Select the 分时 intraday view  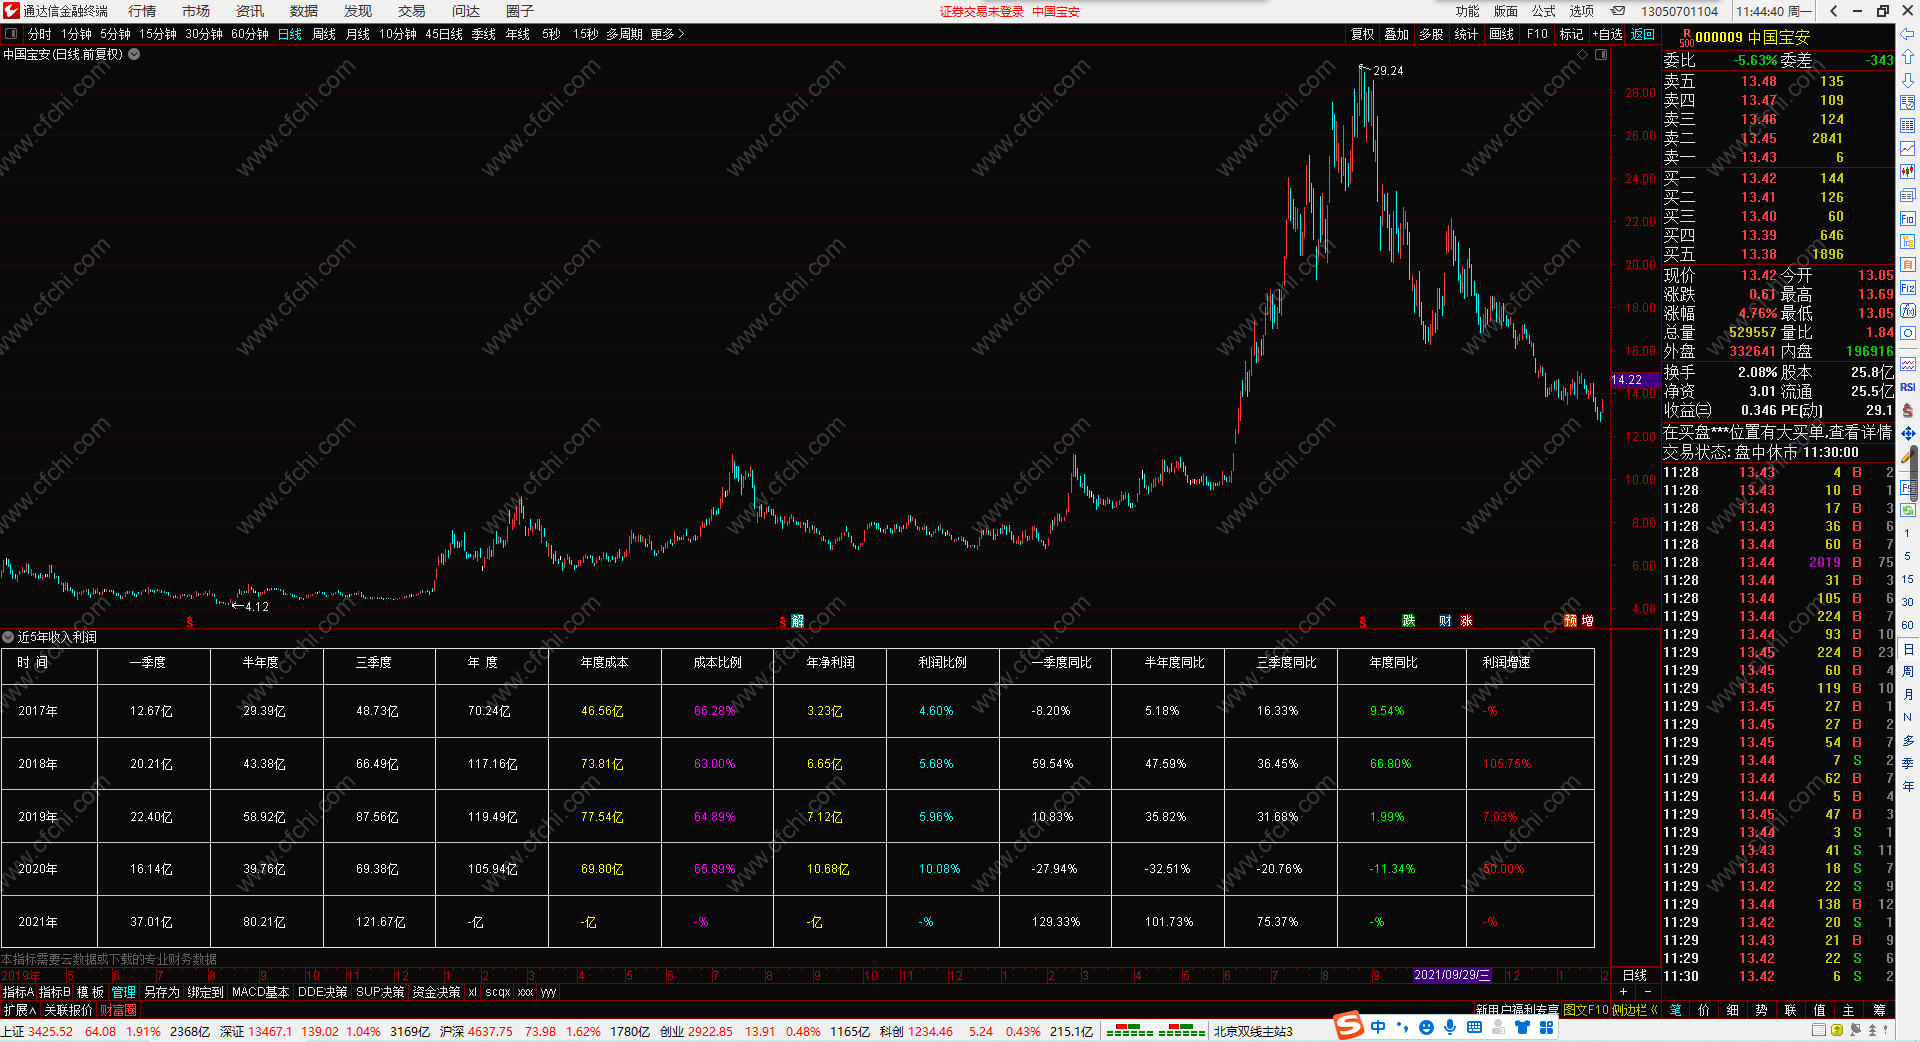coord(40,34)
